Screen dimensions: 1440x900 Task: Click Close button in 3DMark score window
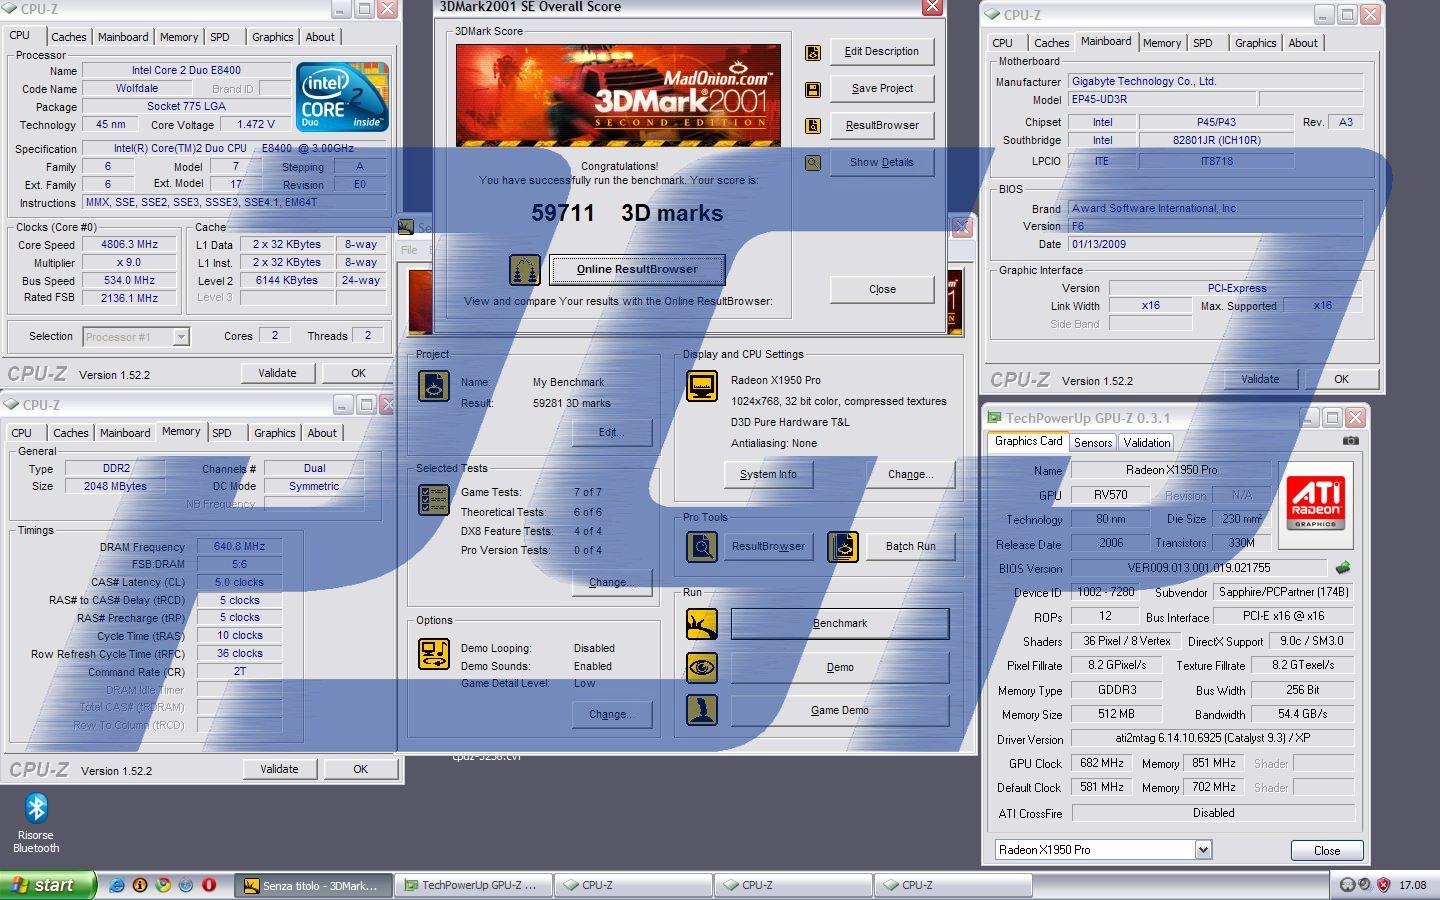[882, 290]
